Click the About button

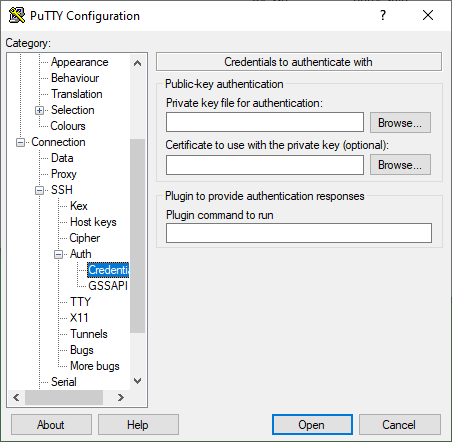coord(51,425)
